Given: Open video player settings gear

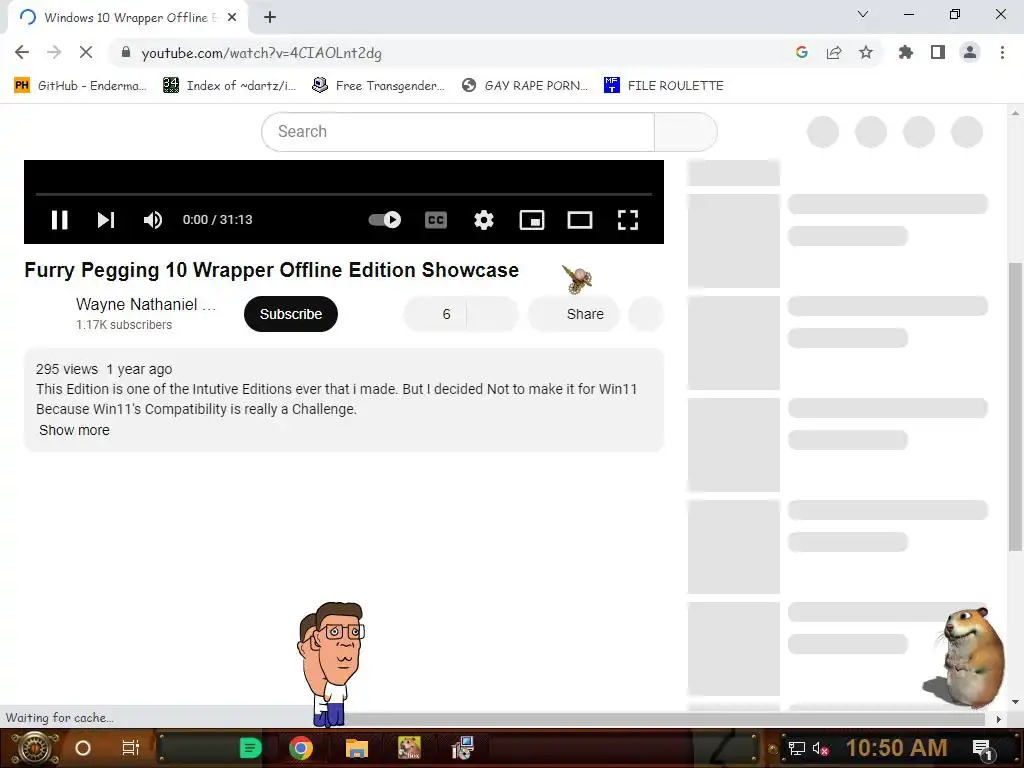Looking at the screenshot, I should click(x=484, y=220).
